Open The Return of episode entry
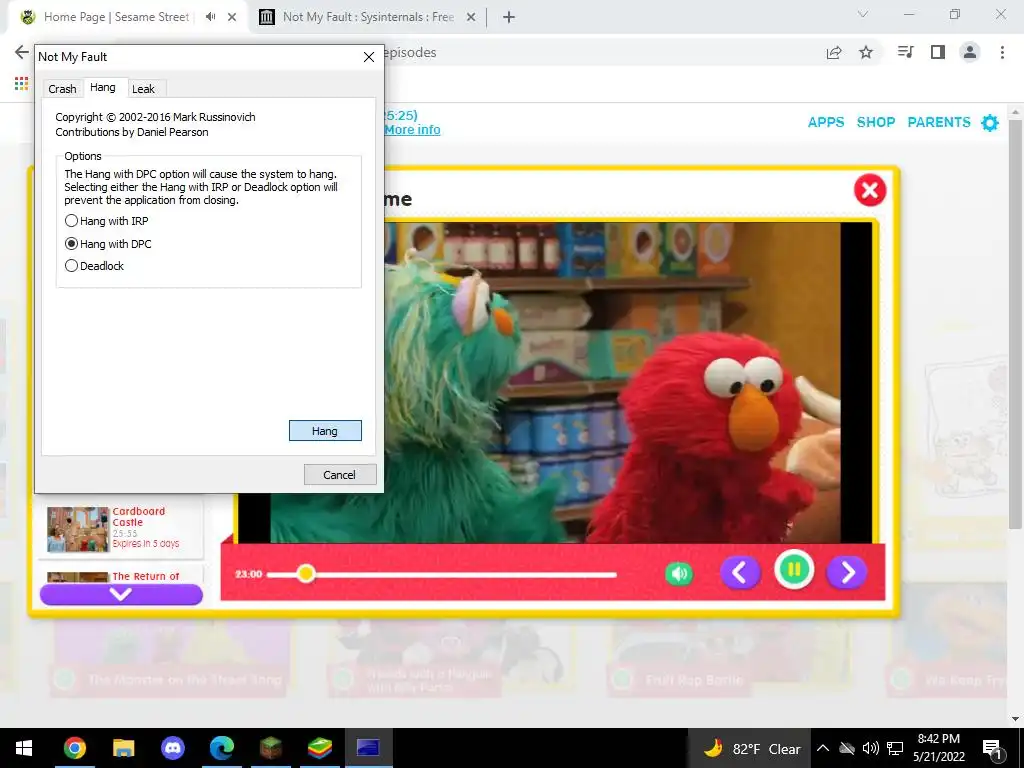Screen dimensions: 1024x768 pos(121,576)
